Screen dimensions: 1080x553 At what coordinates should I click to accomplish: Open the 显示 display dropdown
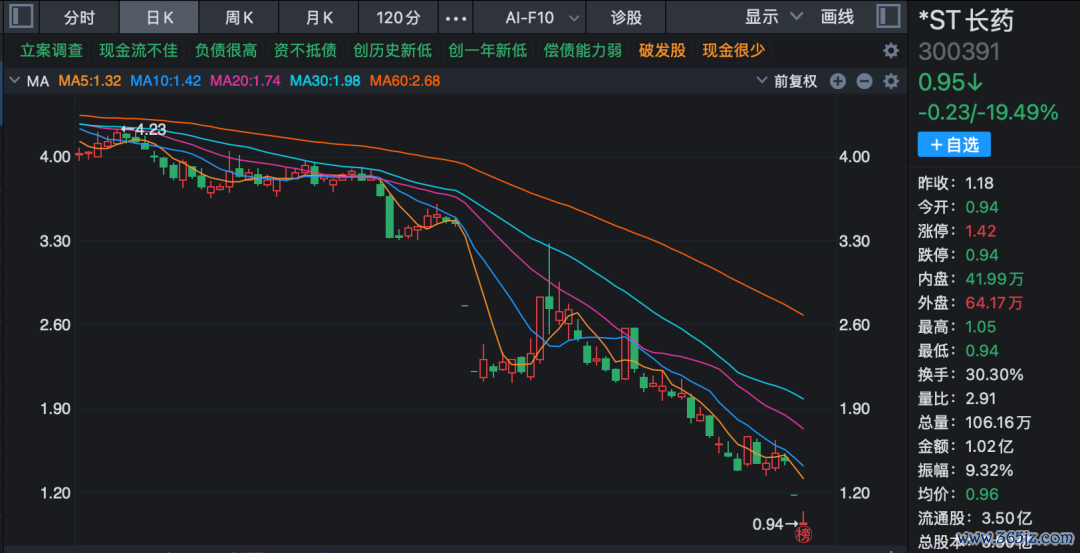[774, 17]
